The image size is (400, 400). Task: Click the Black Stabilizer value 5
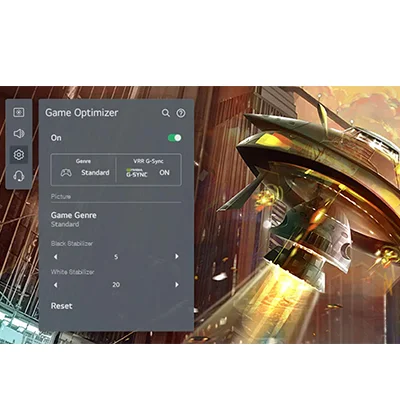[x=116, y=257]
